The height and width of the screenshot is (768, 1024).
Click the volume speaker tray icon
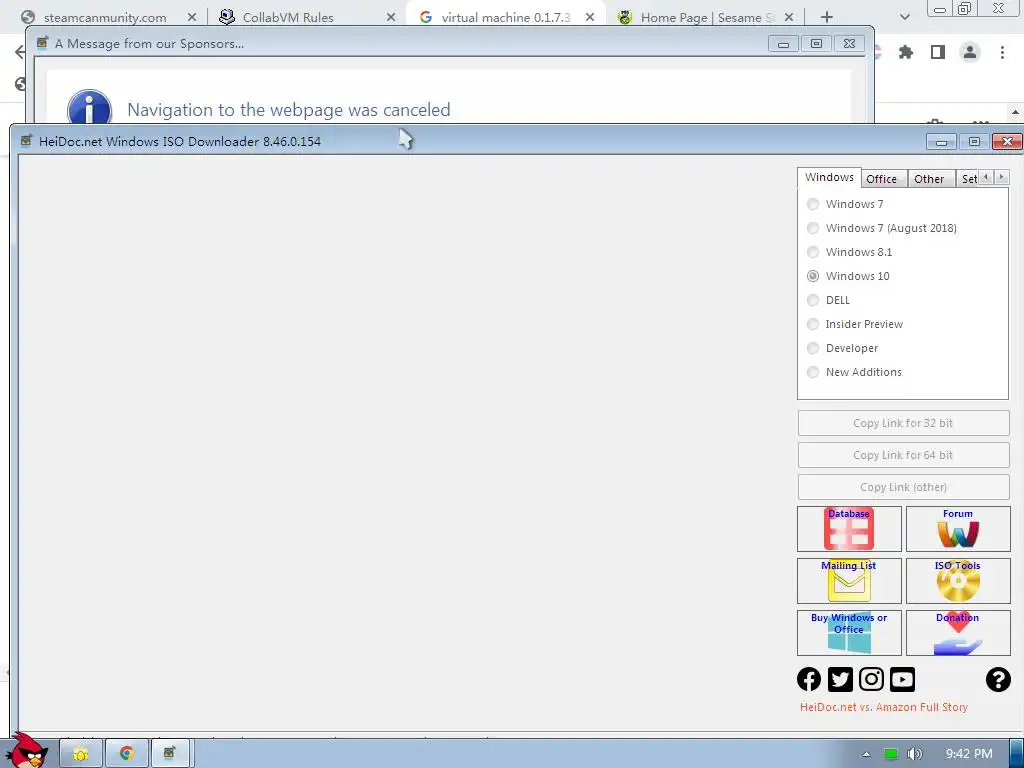(x=914, y=754)
